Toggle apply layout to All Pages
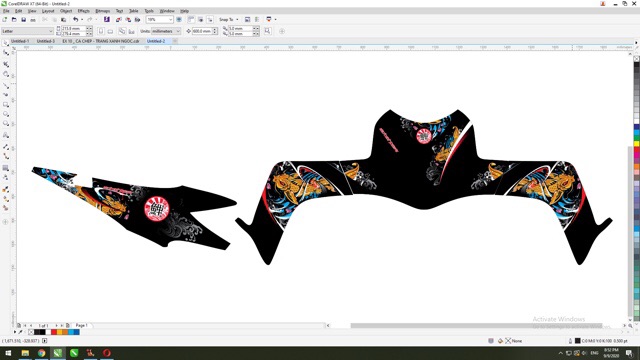The image size is (640, 360). tap(122, 31)
